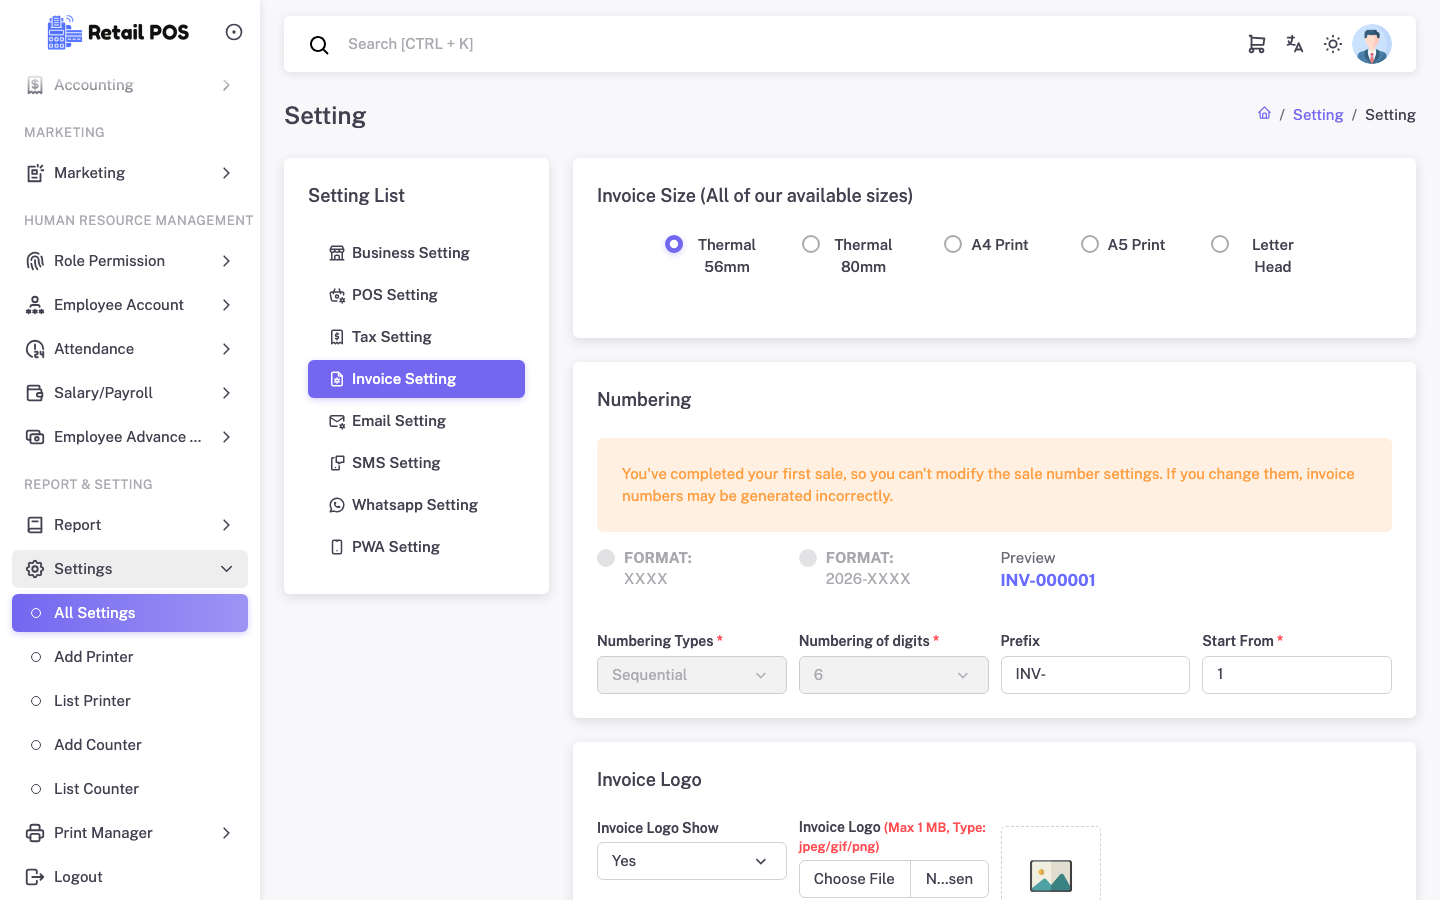Click the Attendance clock icon
This screenshot has height=900, width=1440.
pyautogui.click(x=35, y=349)
